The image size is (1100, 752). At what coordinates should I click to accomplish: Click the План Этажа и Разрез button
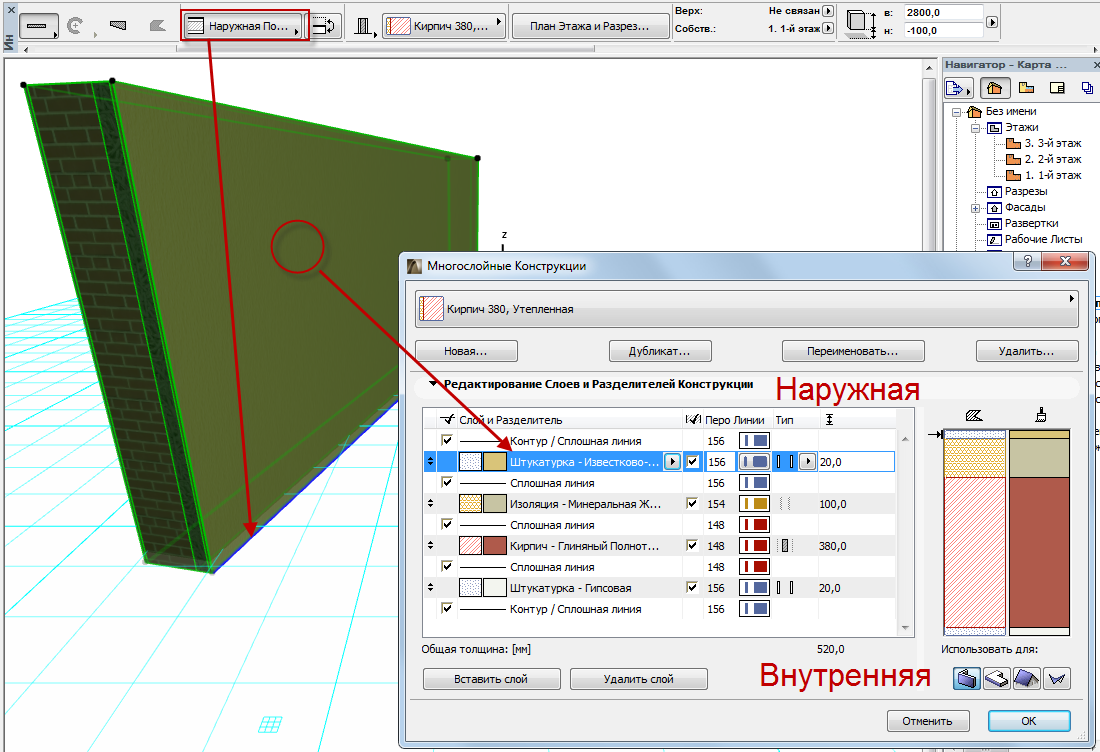pos(590,26)
